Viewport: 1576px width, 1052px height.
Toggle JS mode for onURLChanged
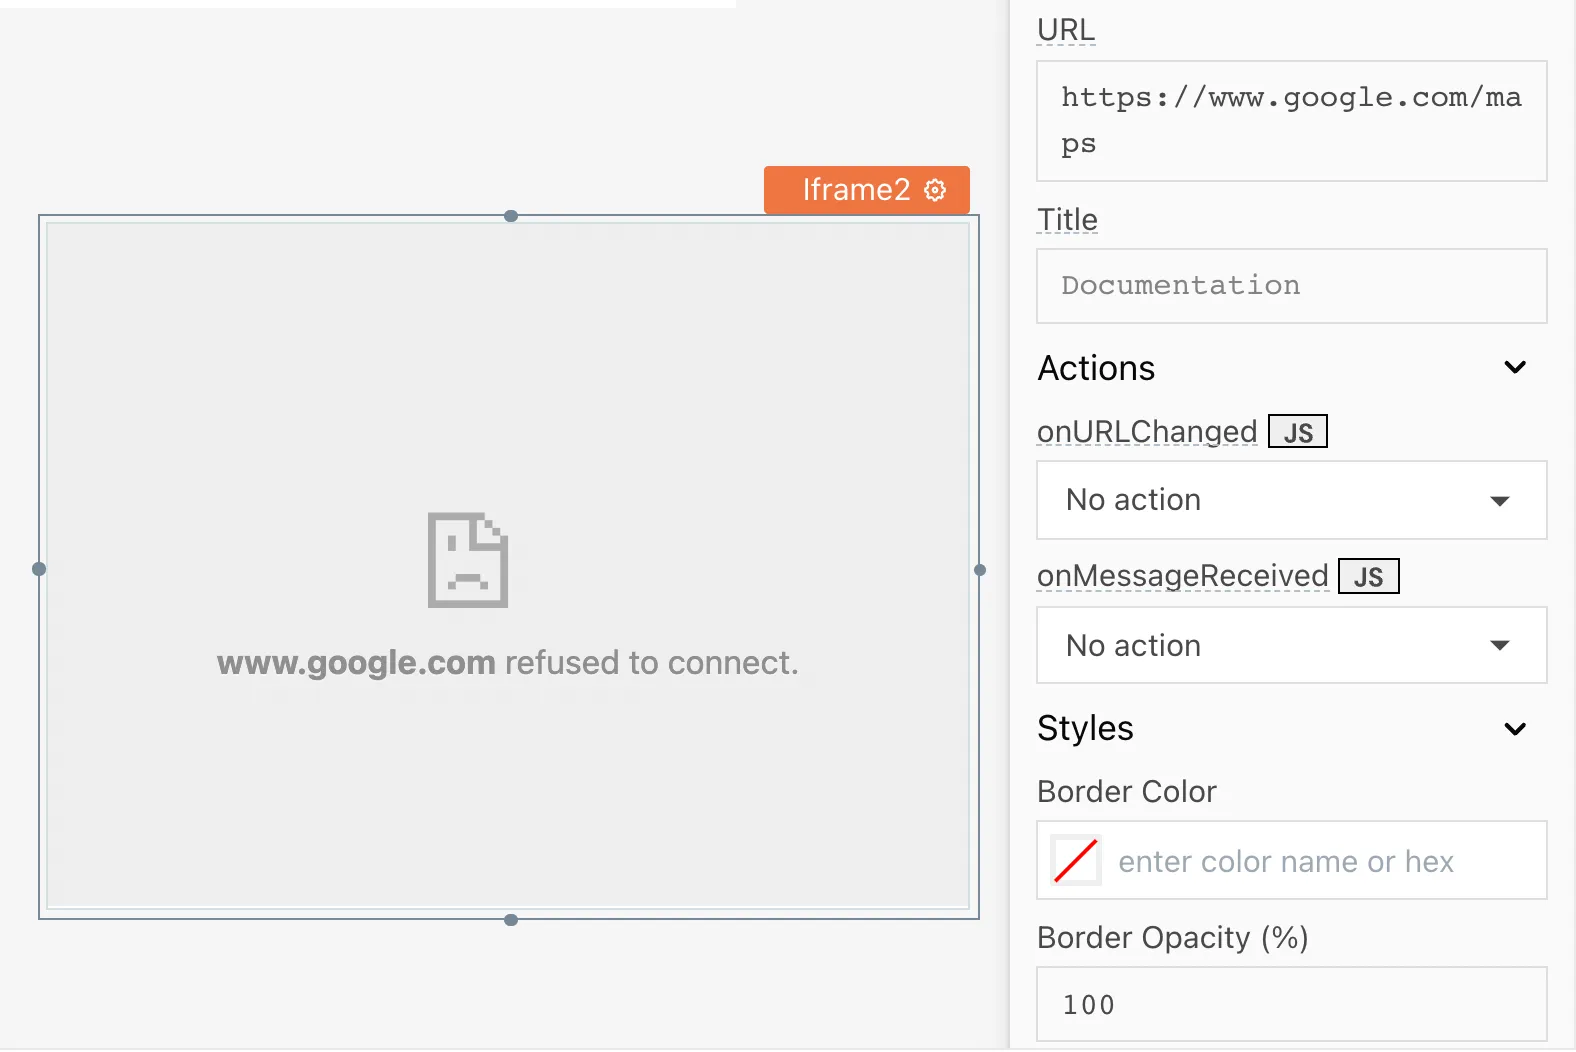1297,432
